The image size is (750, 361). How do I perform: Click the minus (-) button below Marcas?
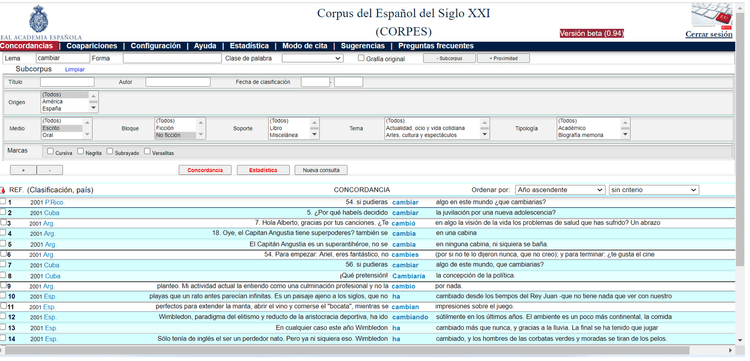50,170
